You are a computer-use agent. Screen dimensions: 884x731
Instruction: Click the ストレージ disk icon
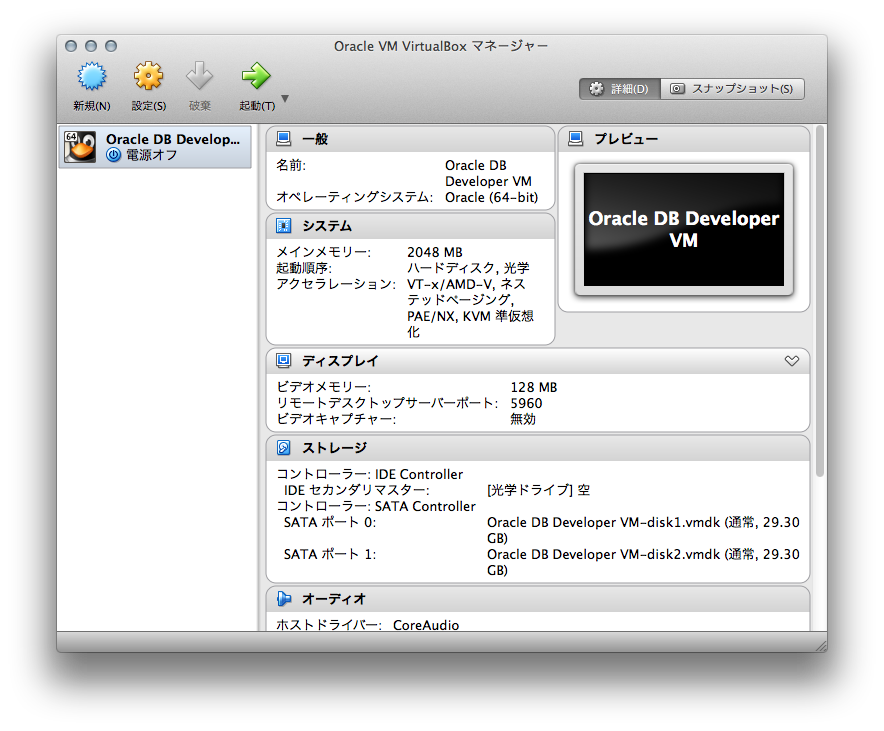pos(284,448)
